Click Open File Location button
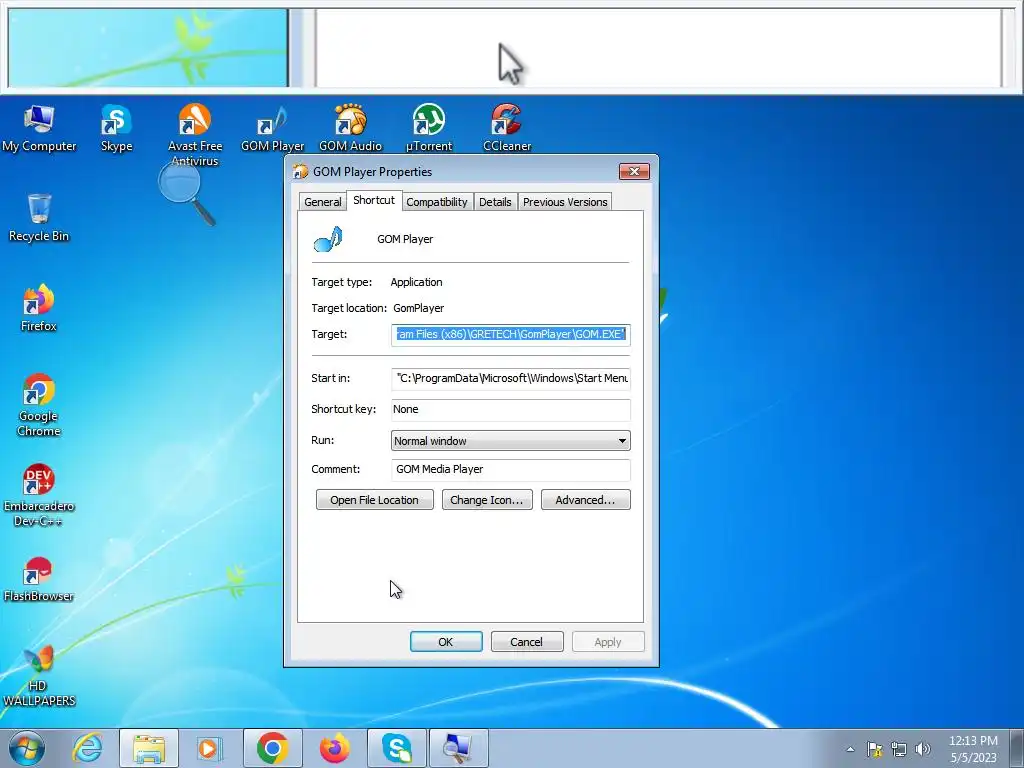 tap(375, 500)
